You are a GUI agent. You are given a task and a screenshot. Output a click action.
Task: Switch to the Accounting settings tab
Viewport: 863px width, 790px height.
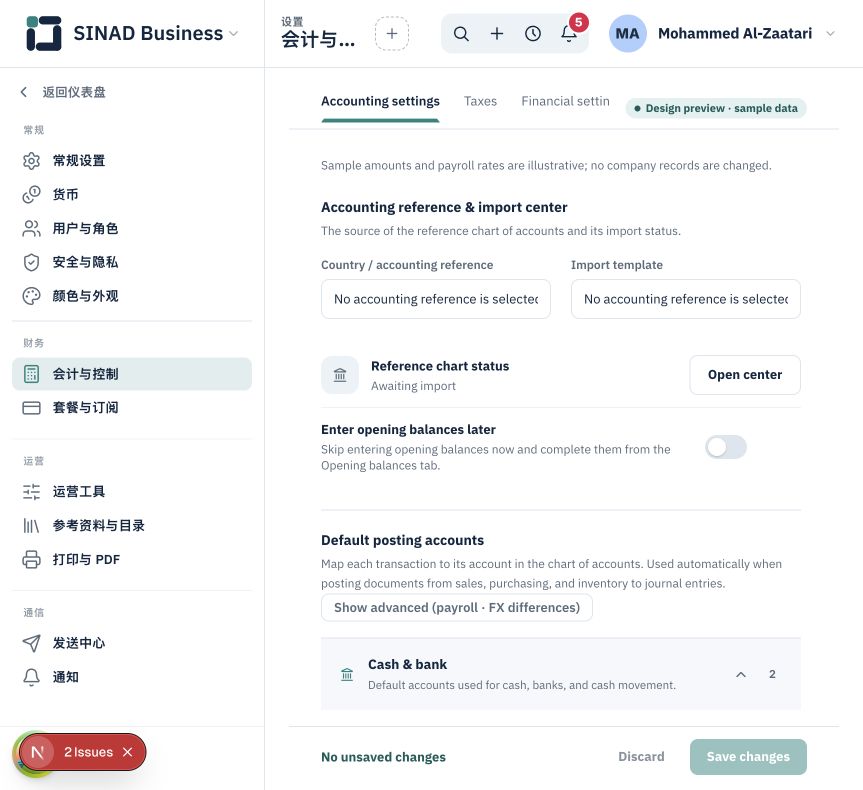coord(380,101)
